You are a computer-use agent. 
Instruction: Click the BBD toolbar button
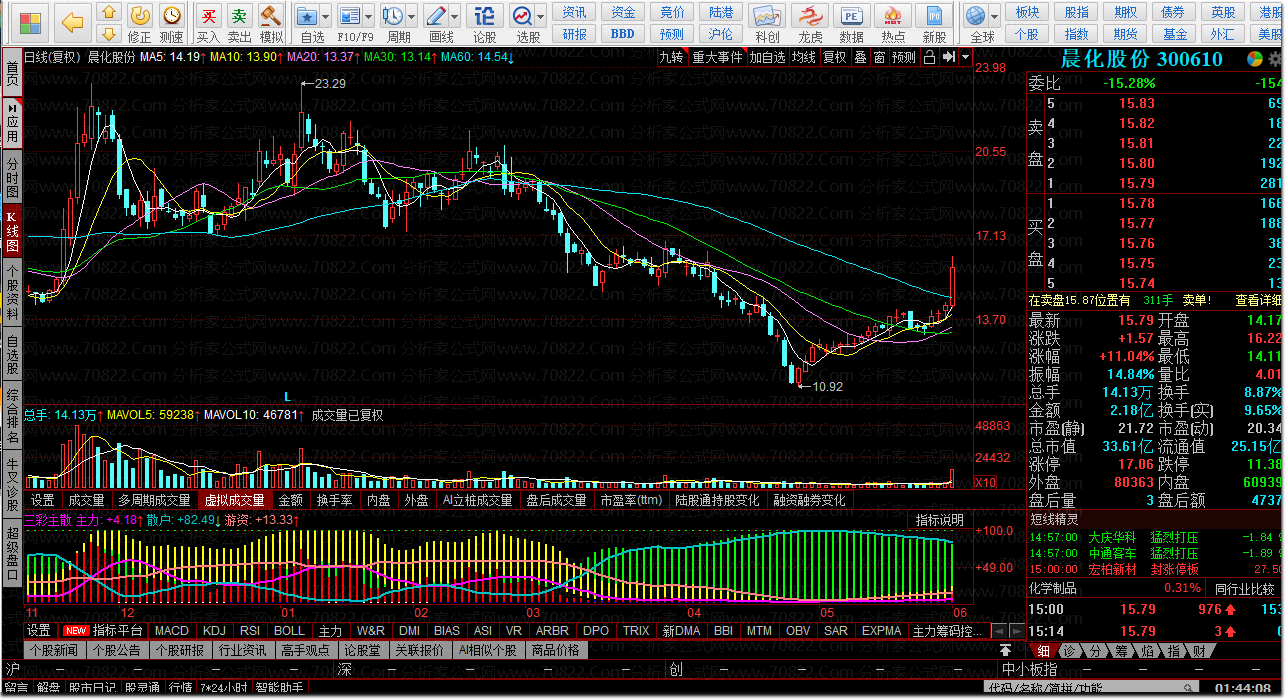click(623, 33)
